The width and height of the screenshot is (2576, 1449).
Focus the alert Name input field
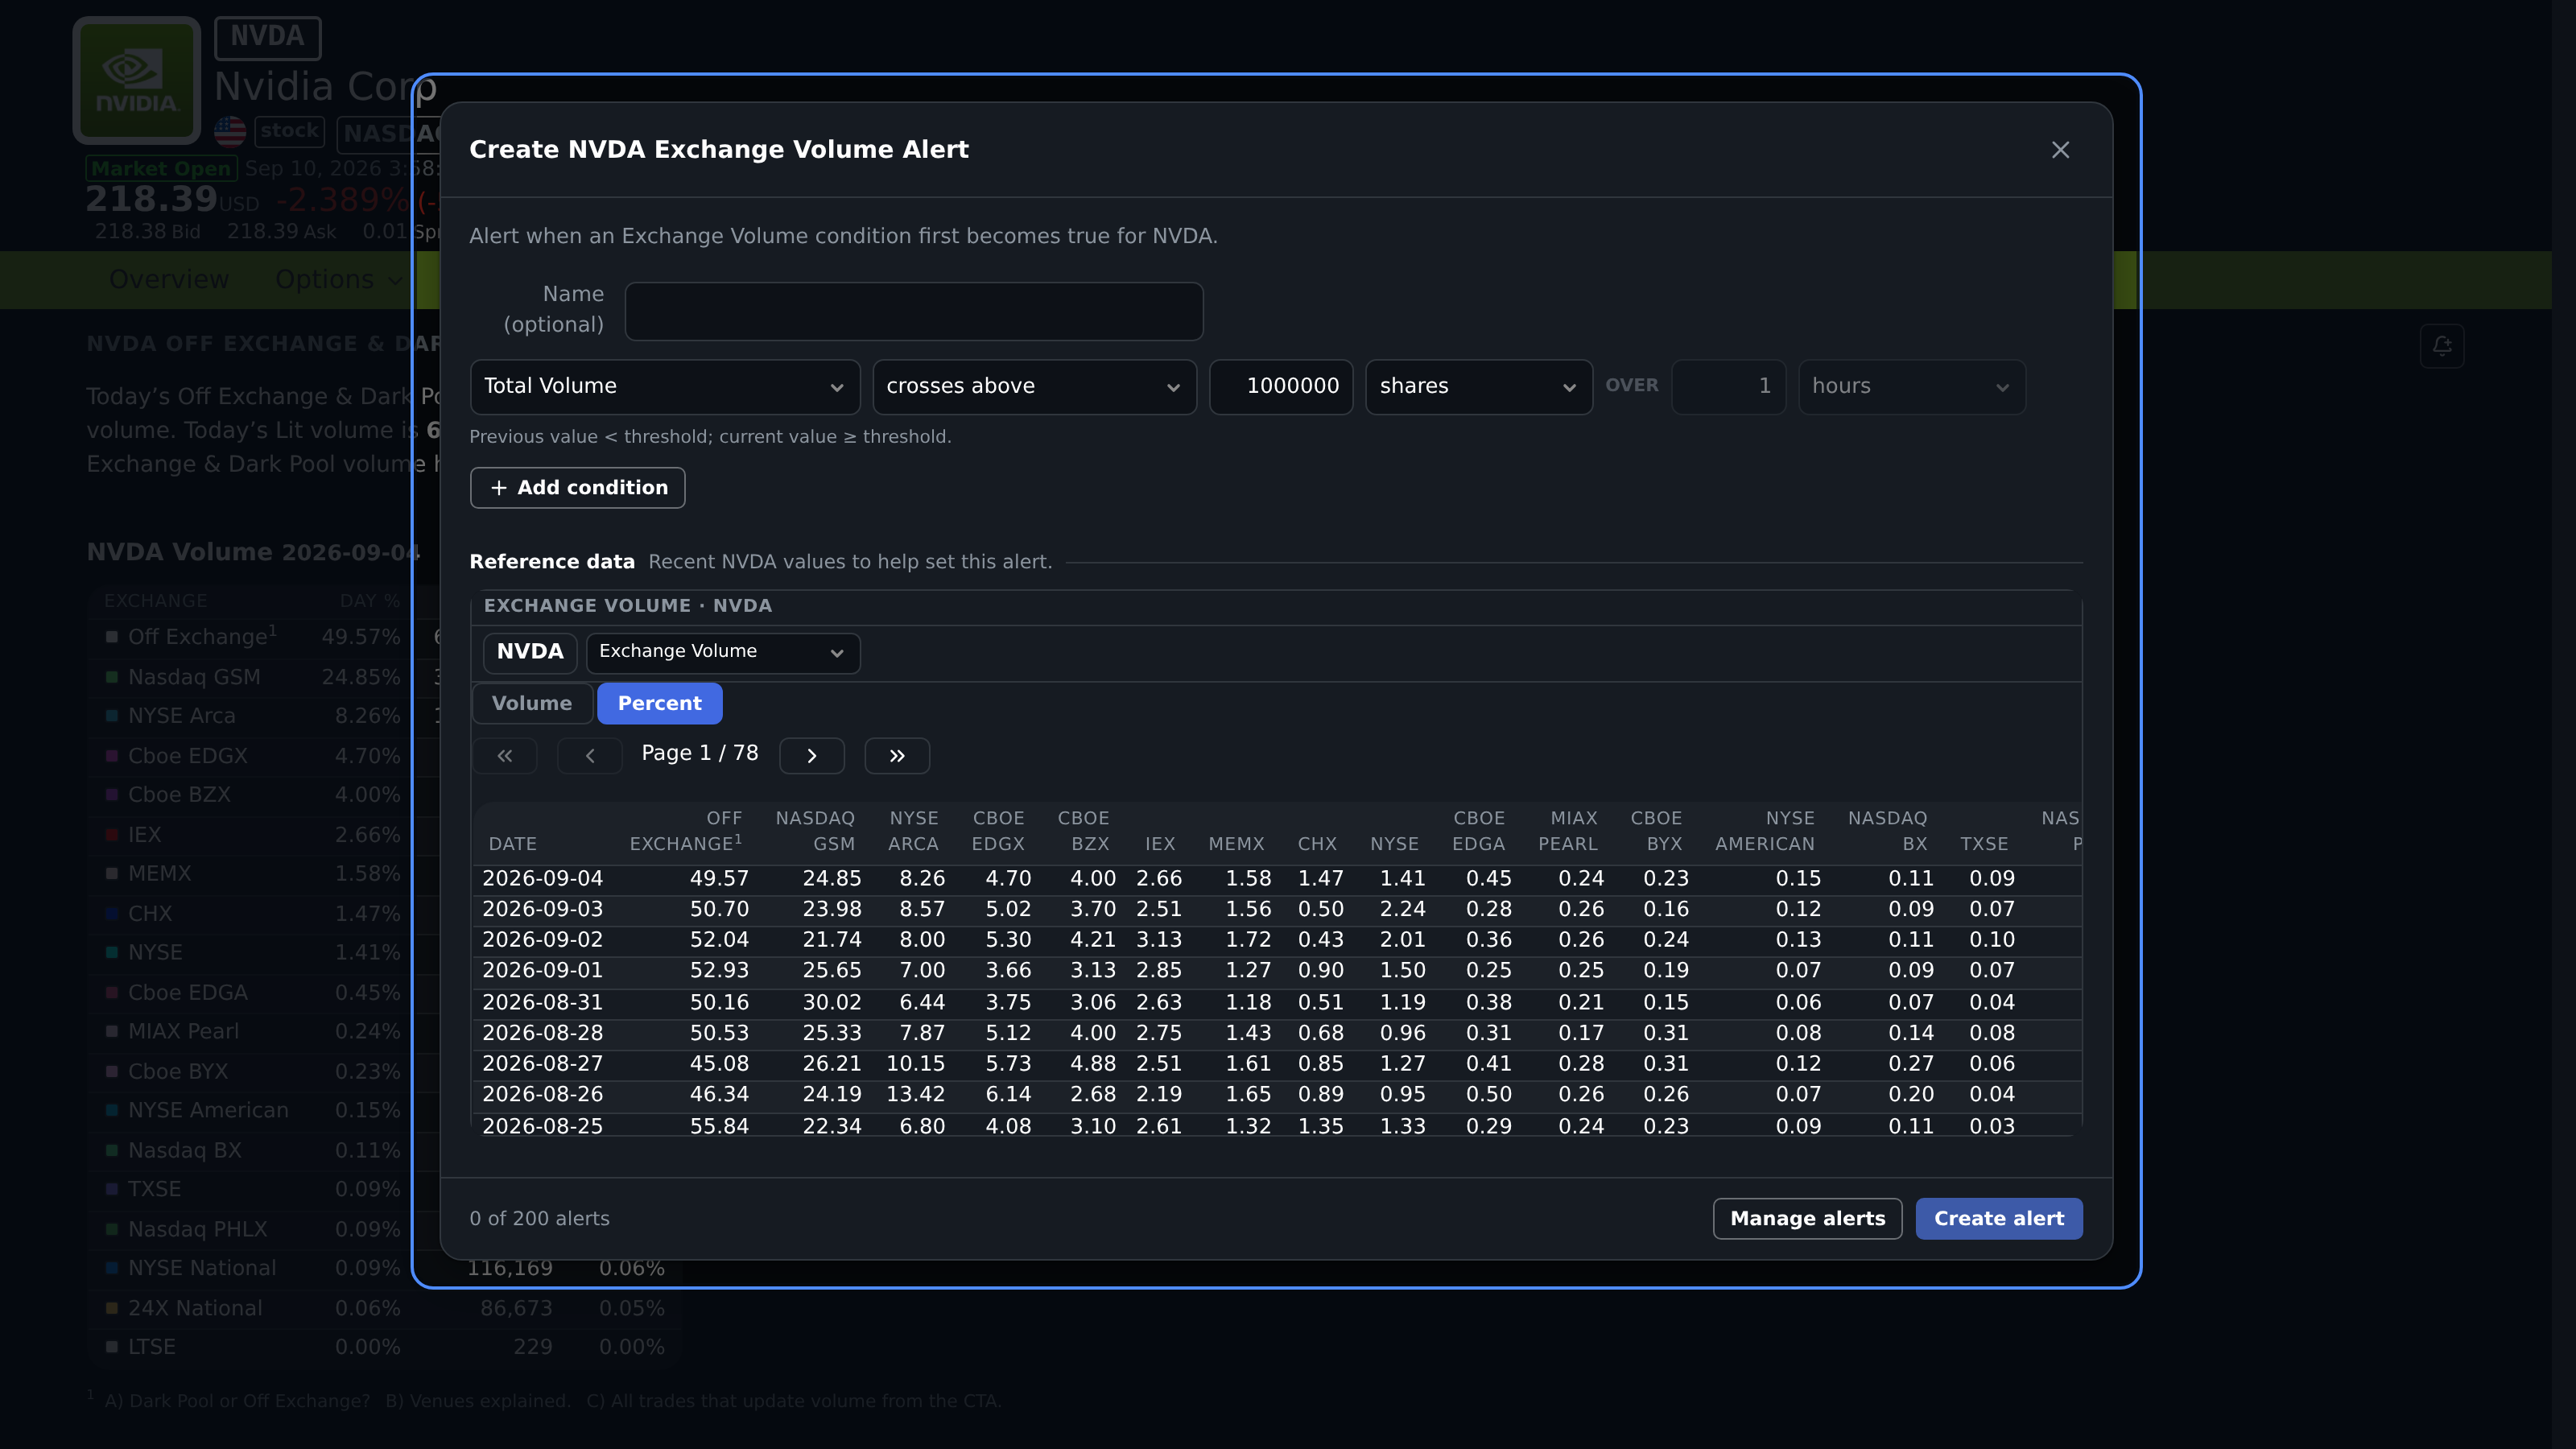914,311
